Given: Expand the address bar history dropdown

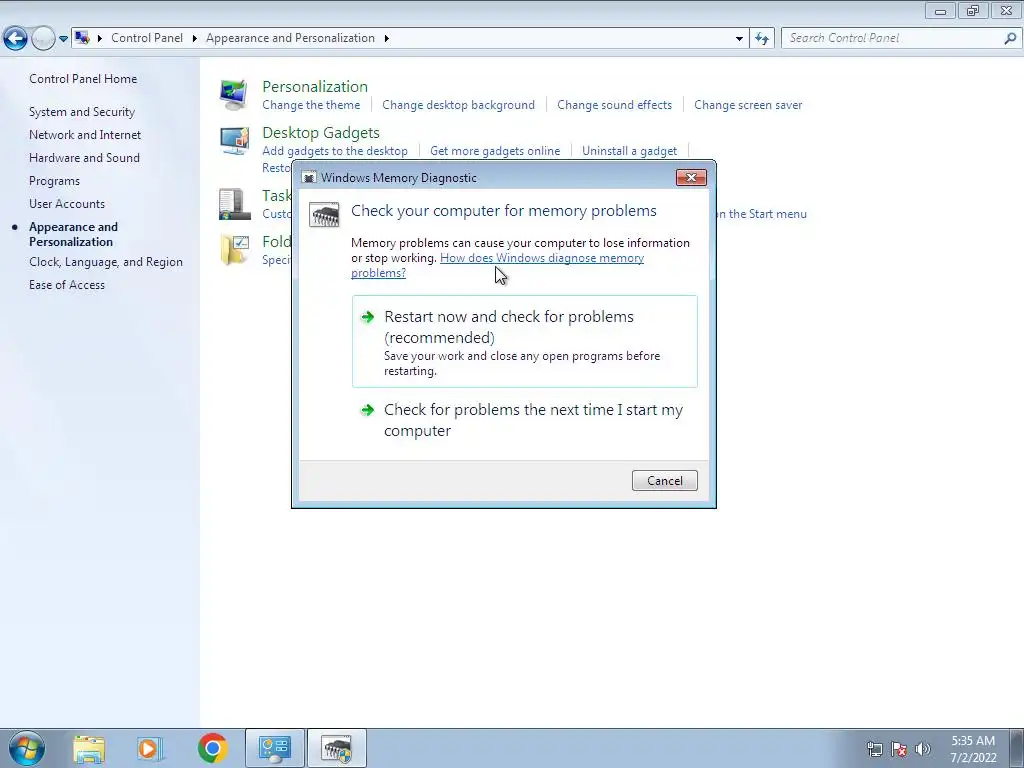Looking at the screenshot, I should [739, 39].
